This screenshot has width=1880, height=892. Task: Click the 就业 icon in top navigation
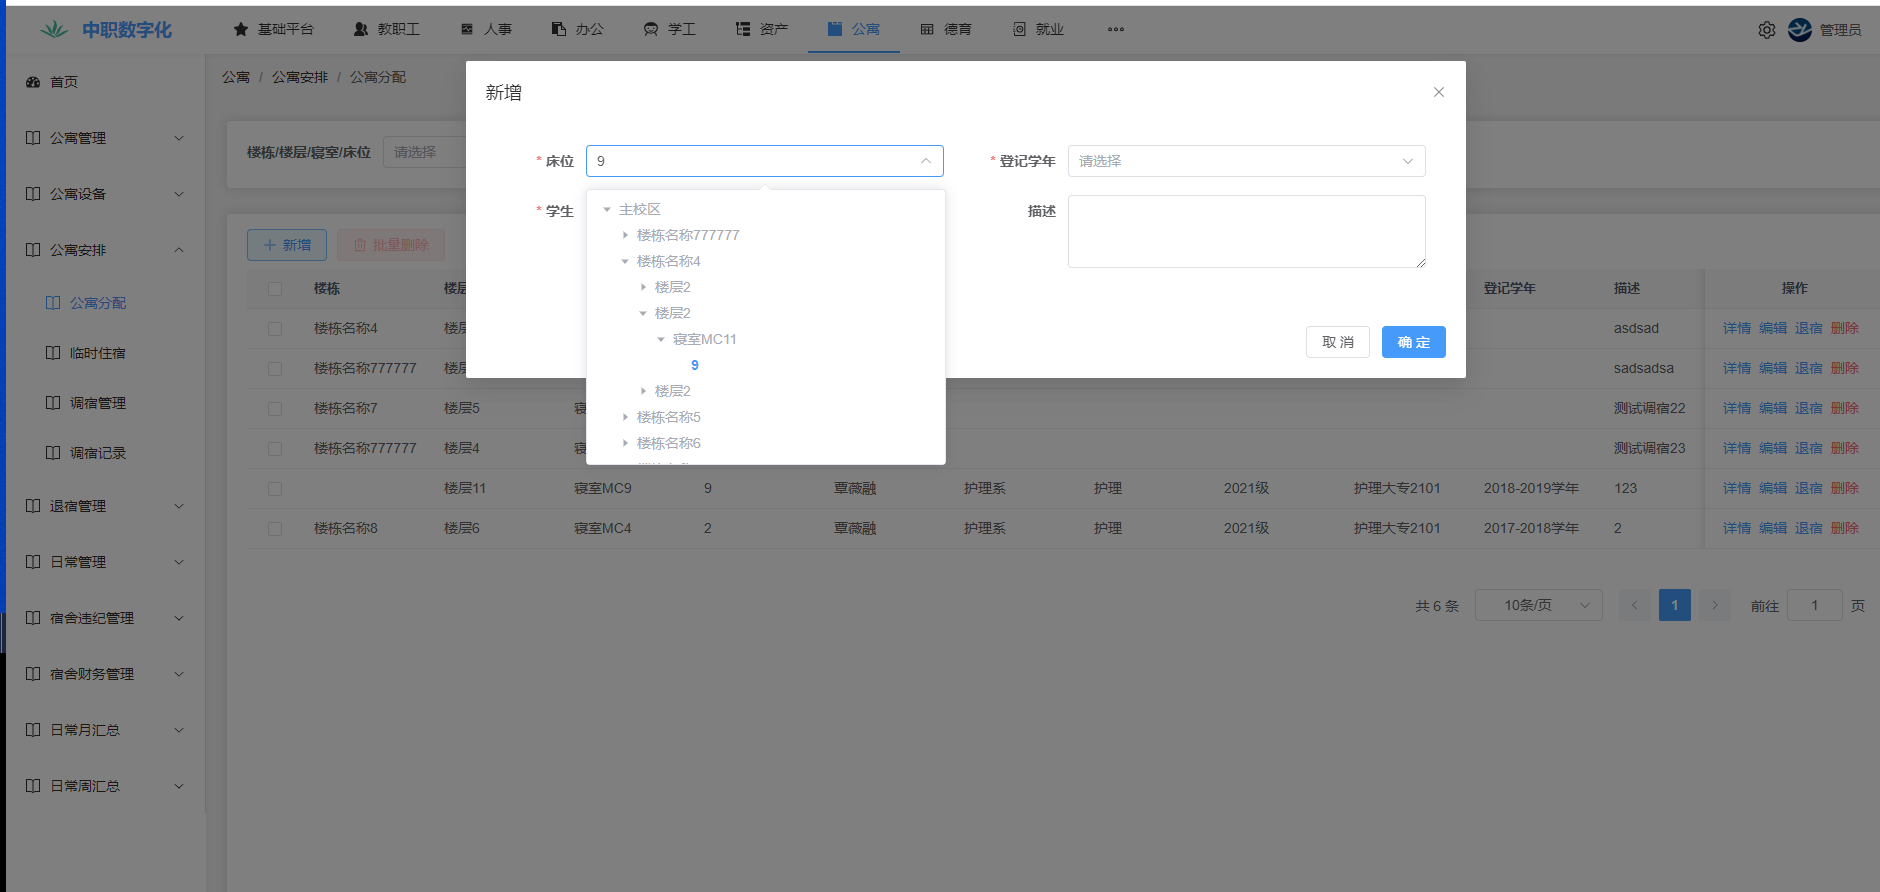[1019, 29]
